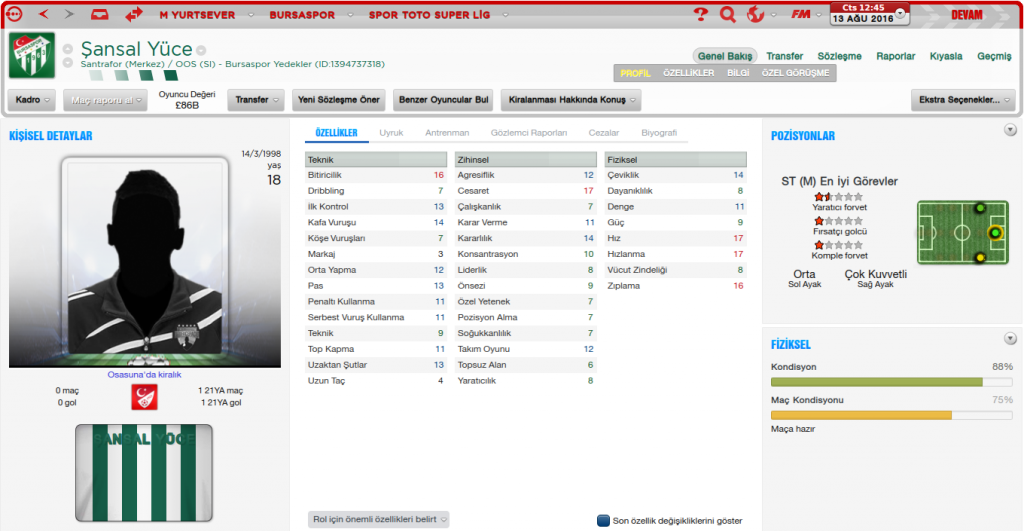Click the FM logo icon

[800, 14]
